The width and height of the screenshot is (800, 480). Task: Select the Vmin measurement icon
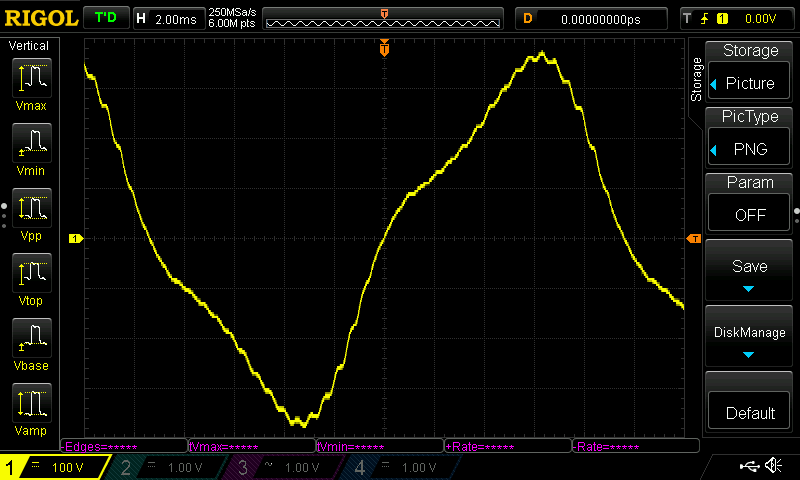[32, 143]
